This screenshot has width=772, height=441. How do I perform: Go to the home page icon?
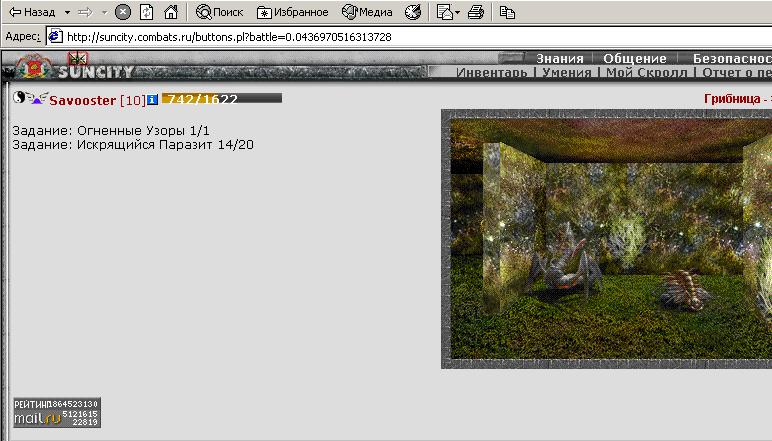(x=171, y=12)
